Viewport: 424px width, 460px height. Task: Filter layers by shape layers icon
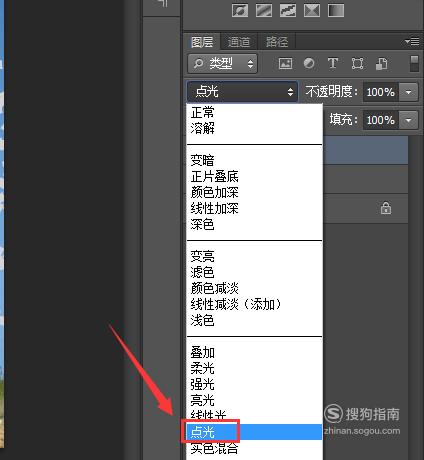pyautogui.click(x=357, y=63)
